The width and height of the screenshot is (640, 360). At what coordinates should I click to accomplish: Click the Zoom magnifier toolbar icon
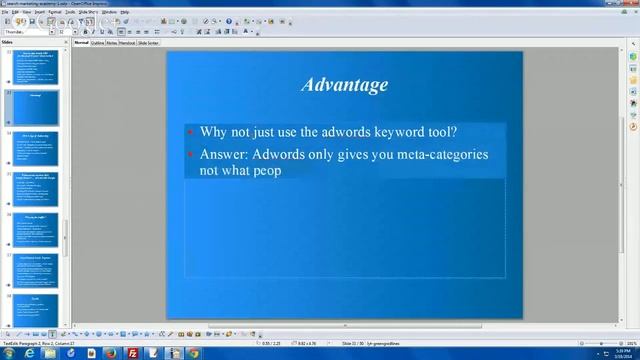(x=214, y=21)
